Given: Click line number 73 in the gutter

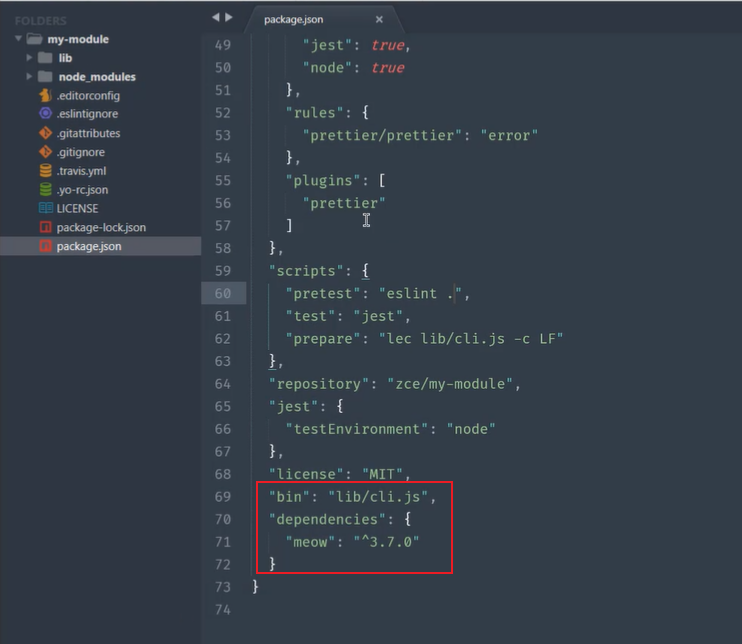Looking at the screenshot, I should coord(222,587).
